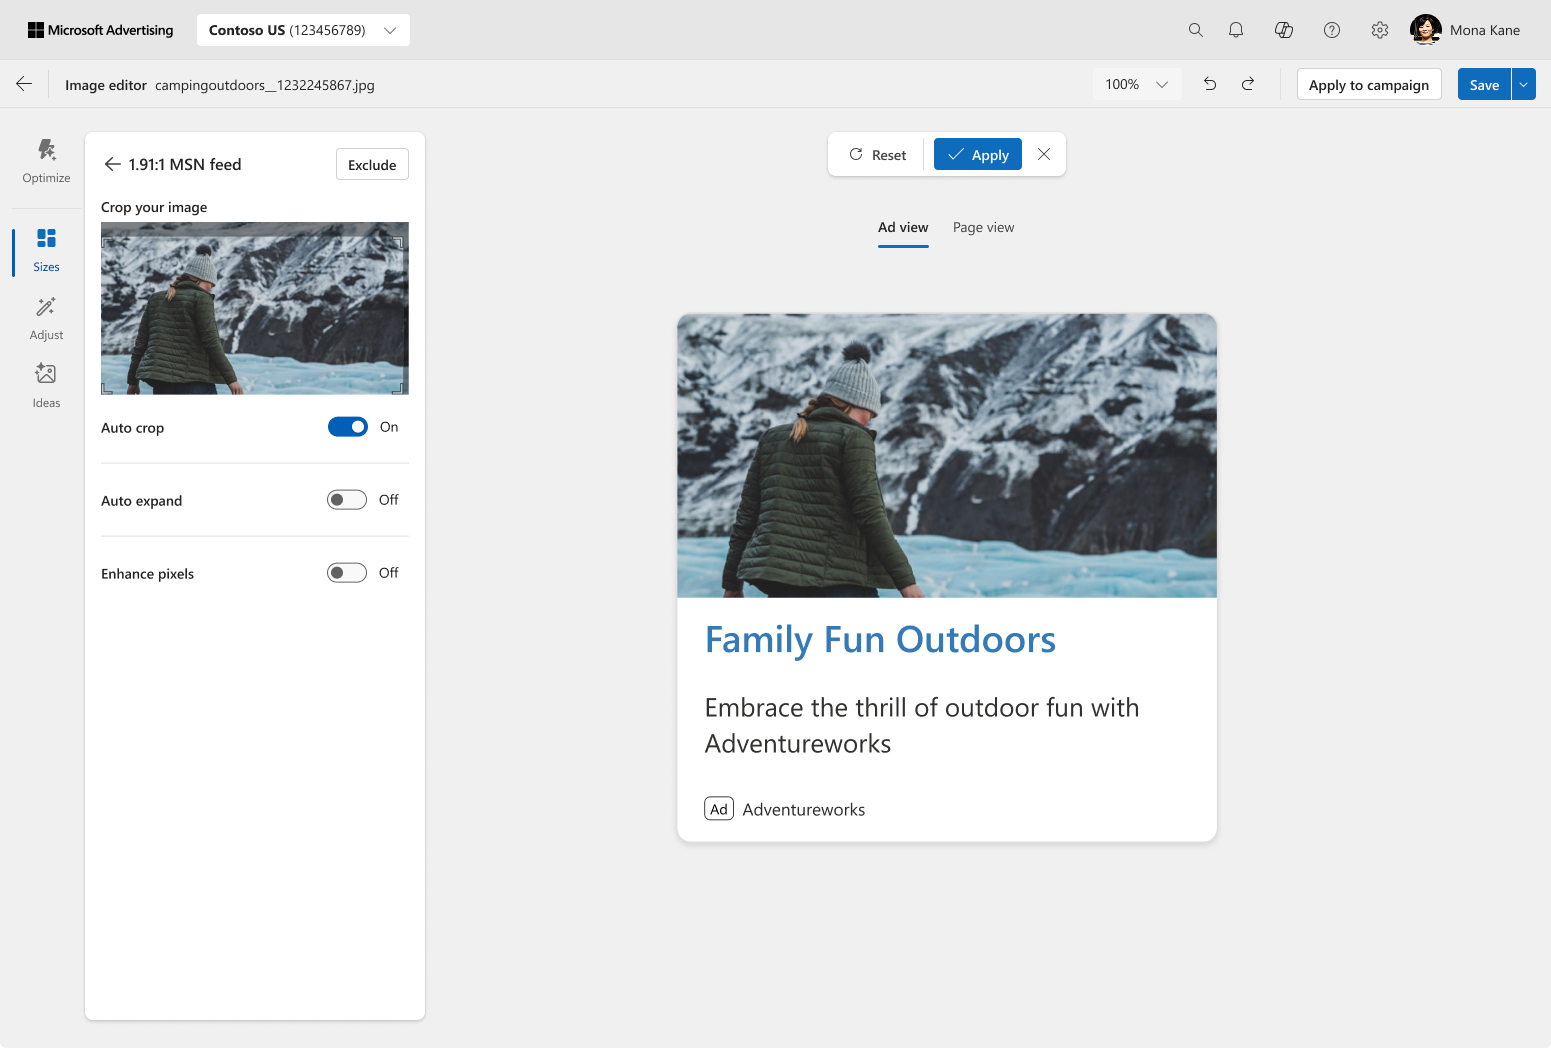Screen dimensions: 1551x1048
Task: Enable Auto expand toggle
Action: coord(347,500)
